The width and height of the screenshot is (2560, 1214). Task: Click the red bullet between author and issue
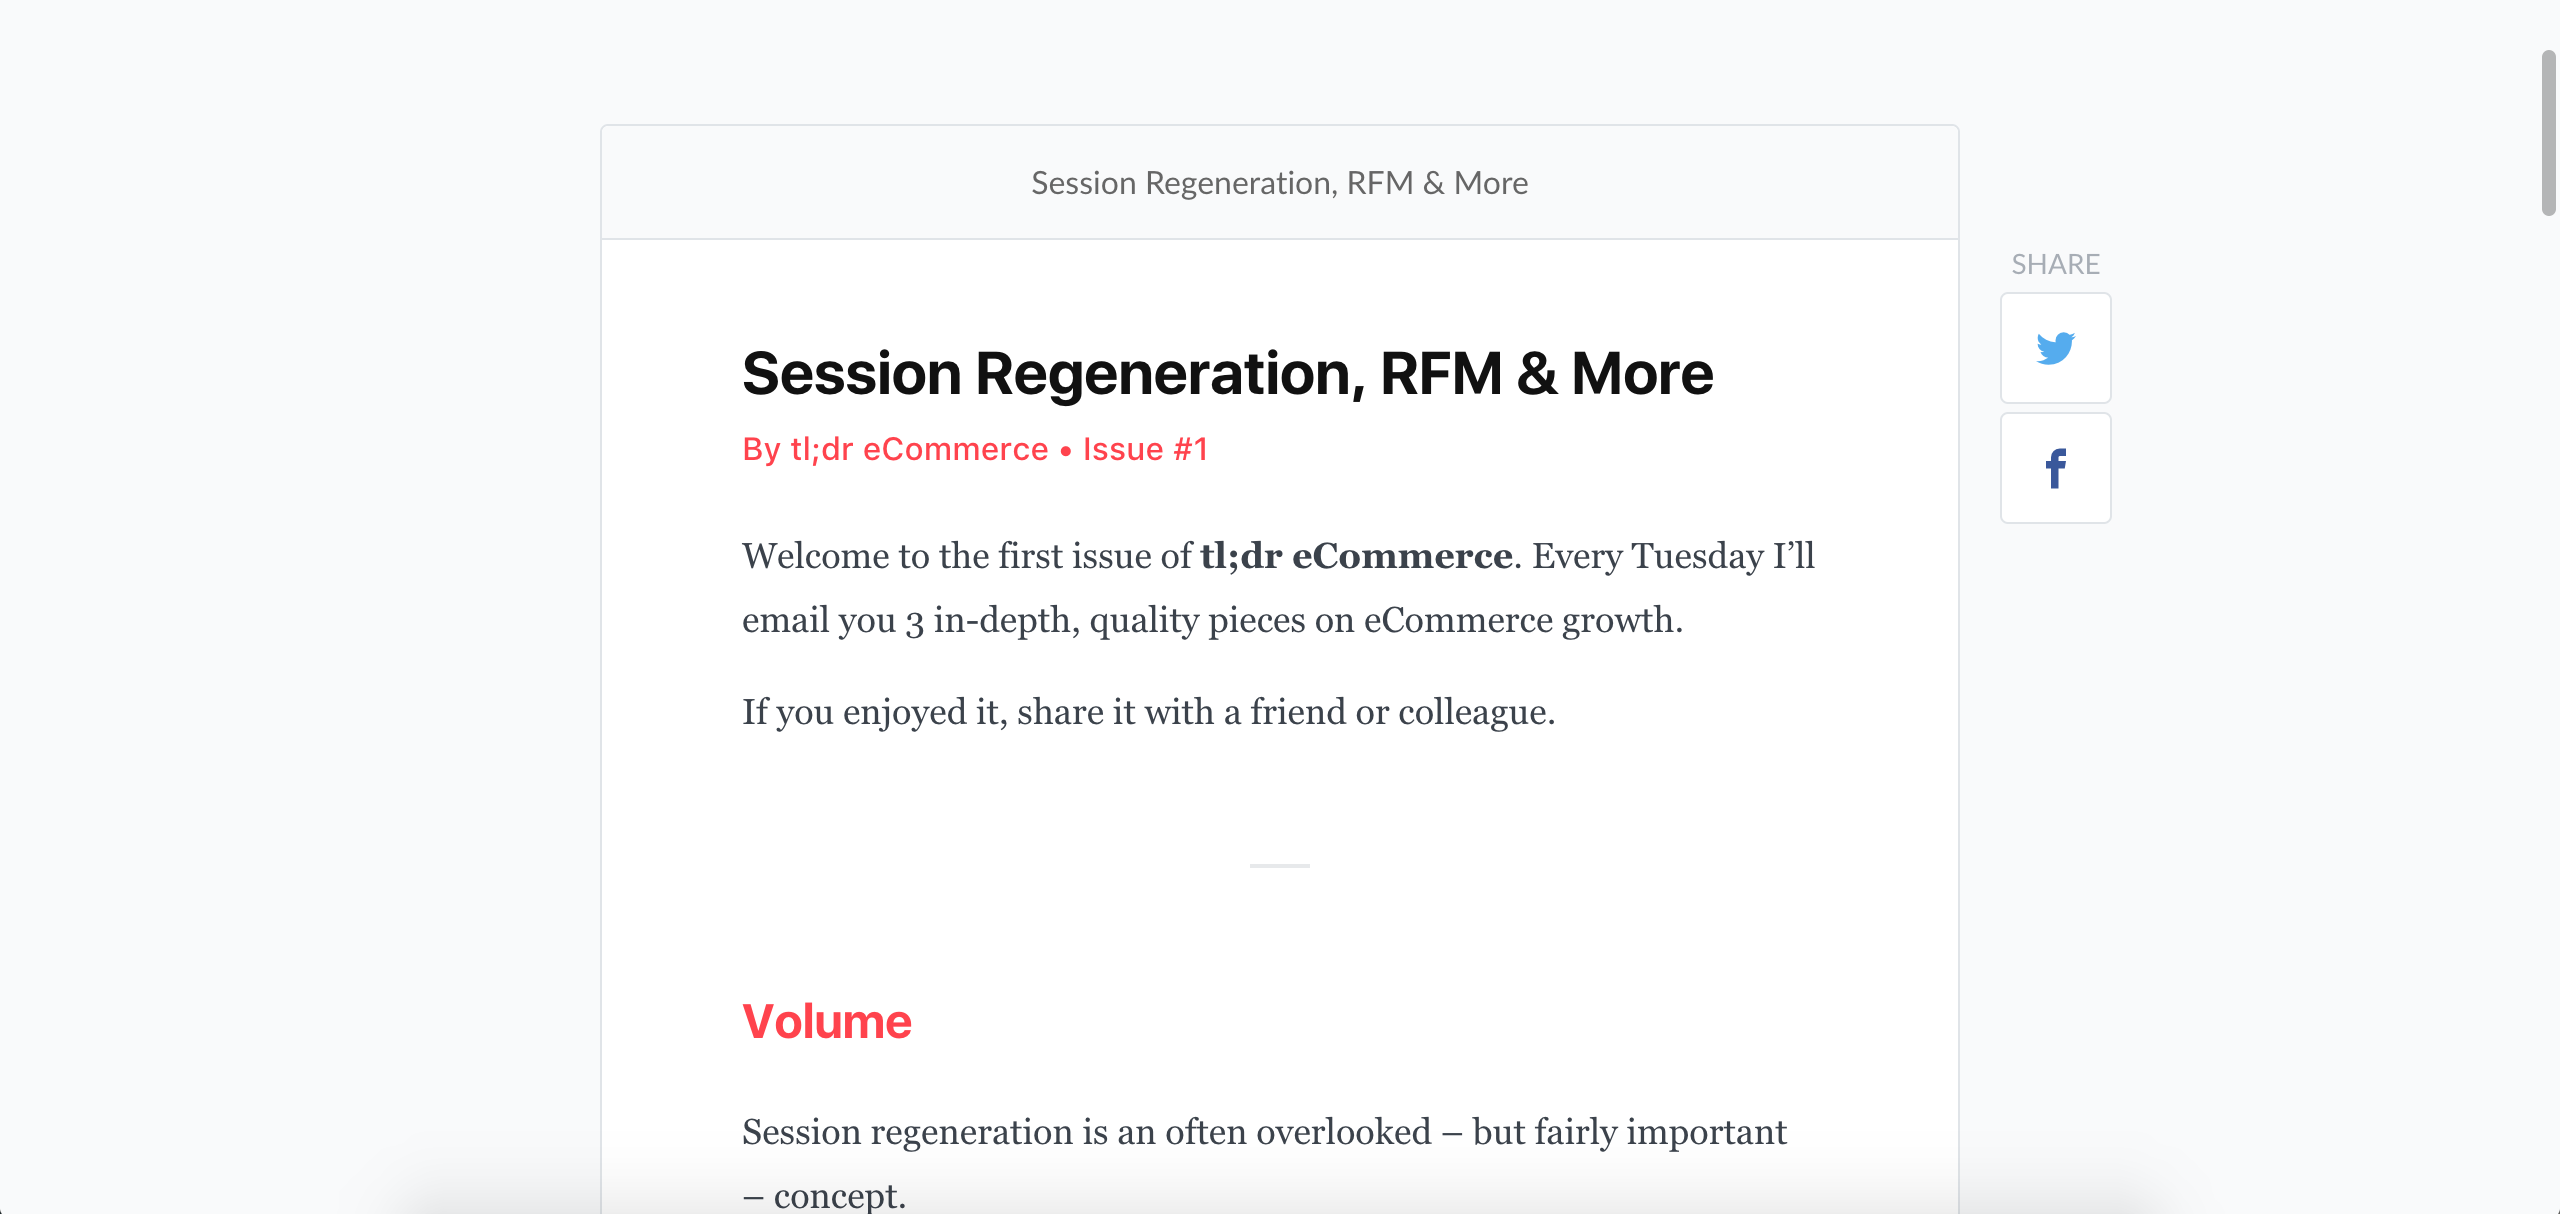pyautogui.click(x=1066, y=449)
